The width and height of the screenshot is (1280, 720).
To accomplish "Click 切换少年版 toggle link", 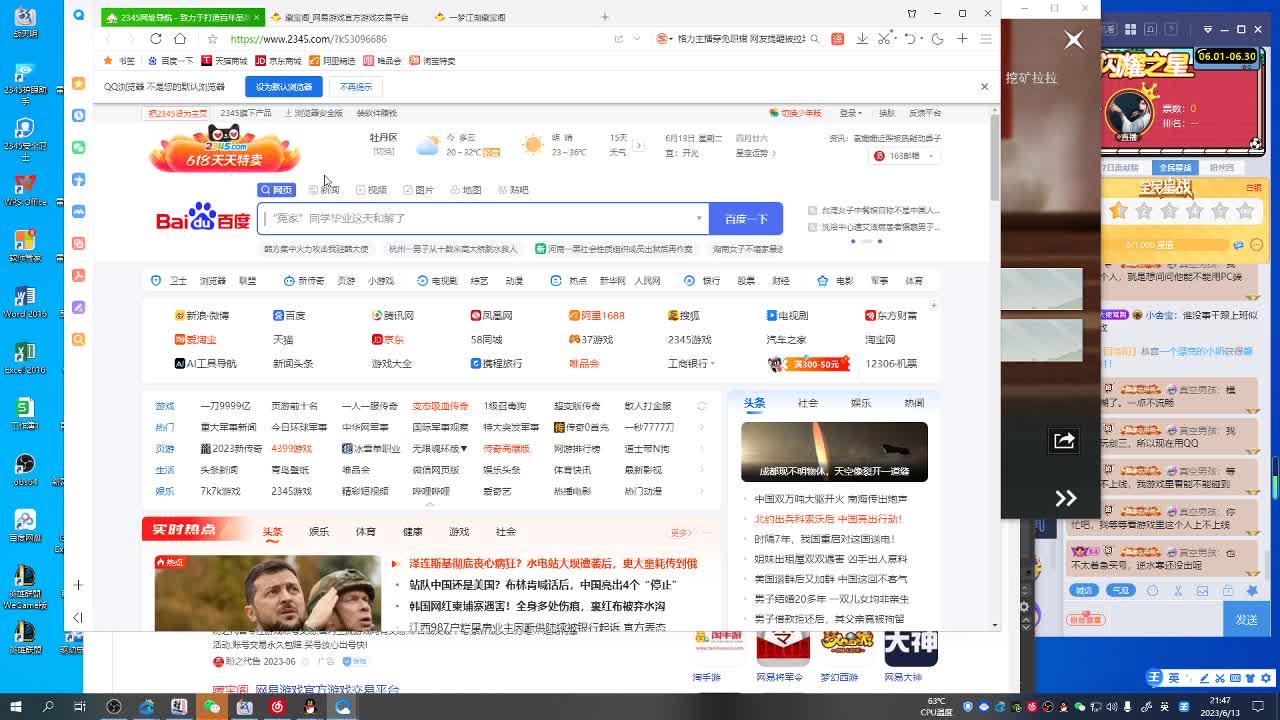I will 795,113.
